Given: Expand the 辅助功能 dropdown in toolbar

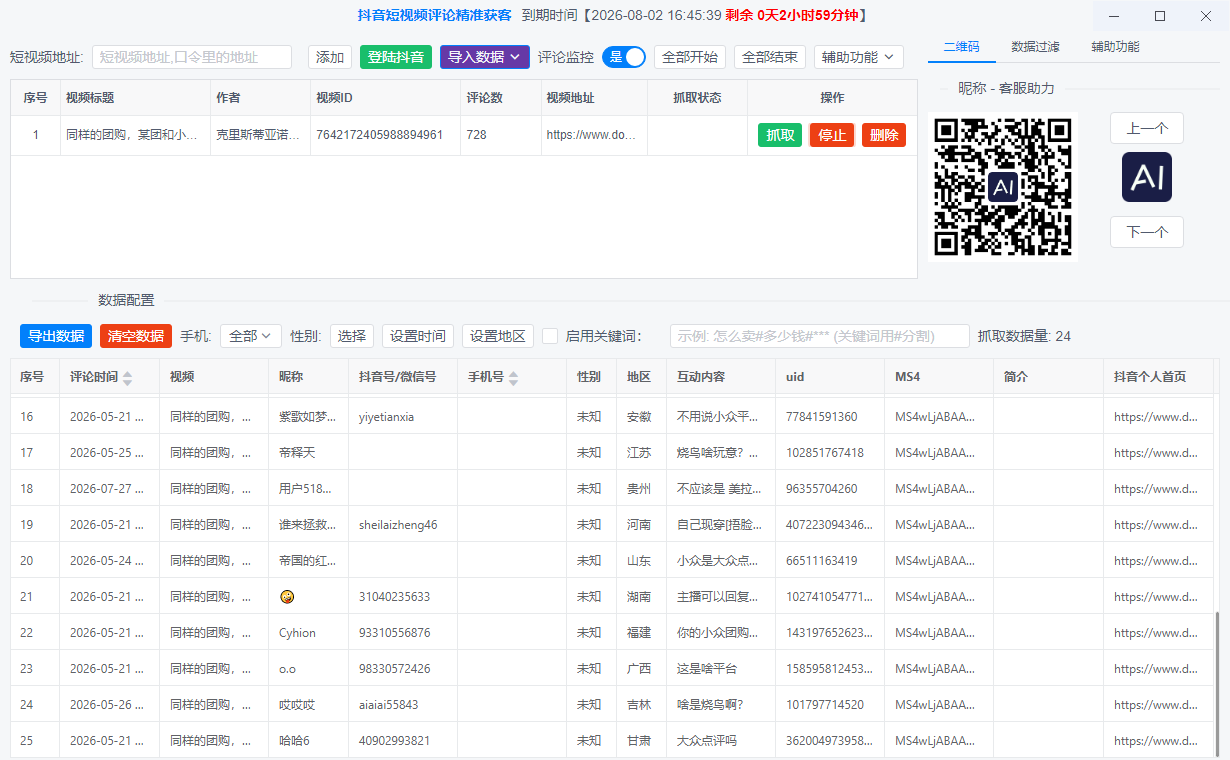Looking at the screenshot, I should click(859, 57).
